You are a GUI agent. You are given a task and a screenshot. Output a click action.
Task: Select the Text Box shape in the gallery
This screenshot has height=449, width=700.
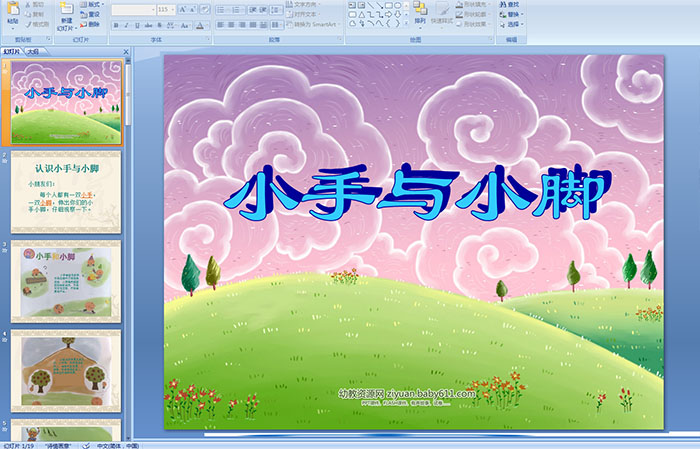[352, 5]
